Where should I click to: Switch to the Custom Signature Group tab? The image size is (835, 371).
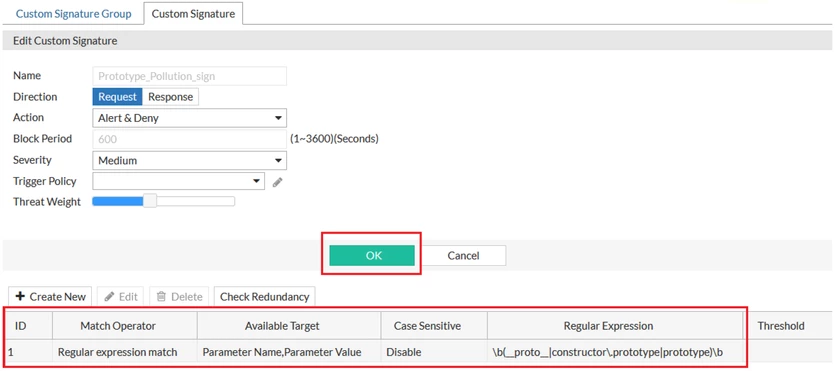click(73, 14)
